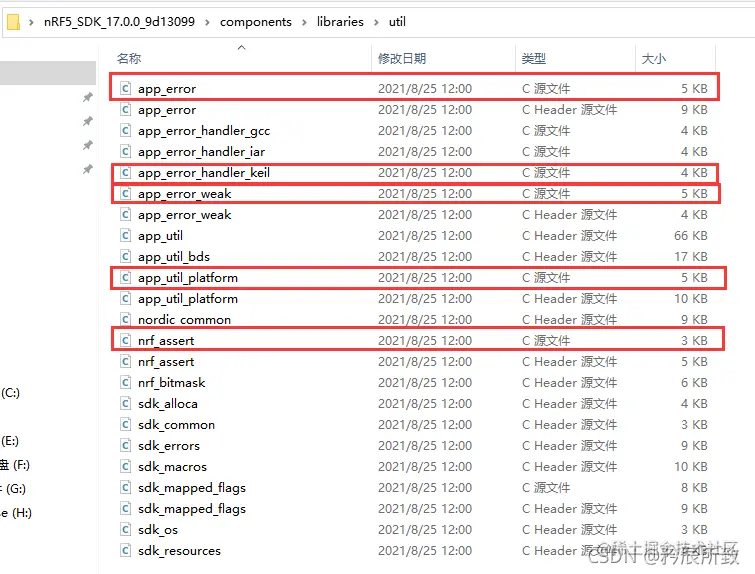
Task: Click the second pin icon in quick access
Action: coord(88,121)
